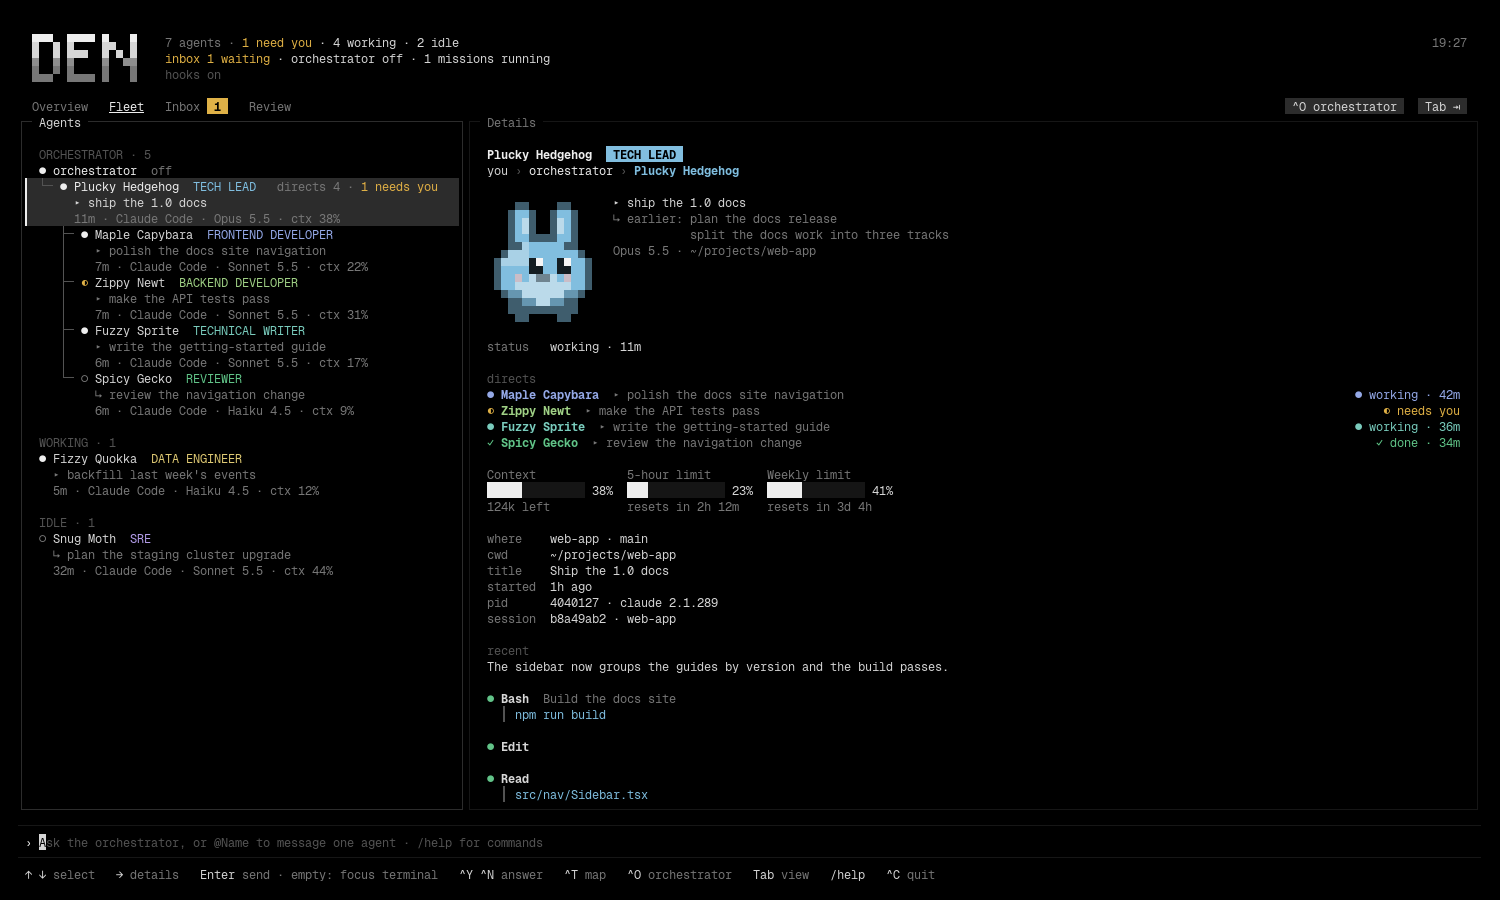Click green dot next to Bash entry

(490, 699)
